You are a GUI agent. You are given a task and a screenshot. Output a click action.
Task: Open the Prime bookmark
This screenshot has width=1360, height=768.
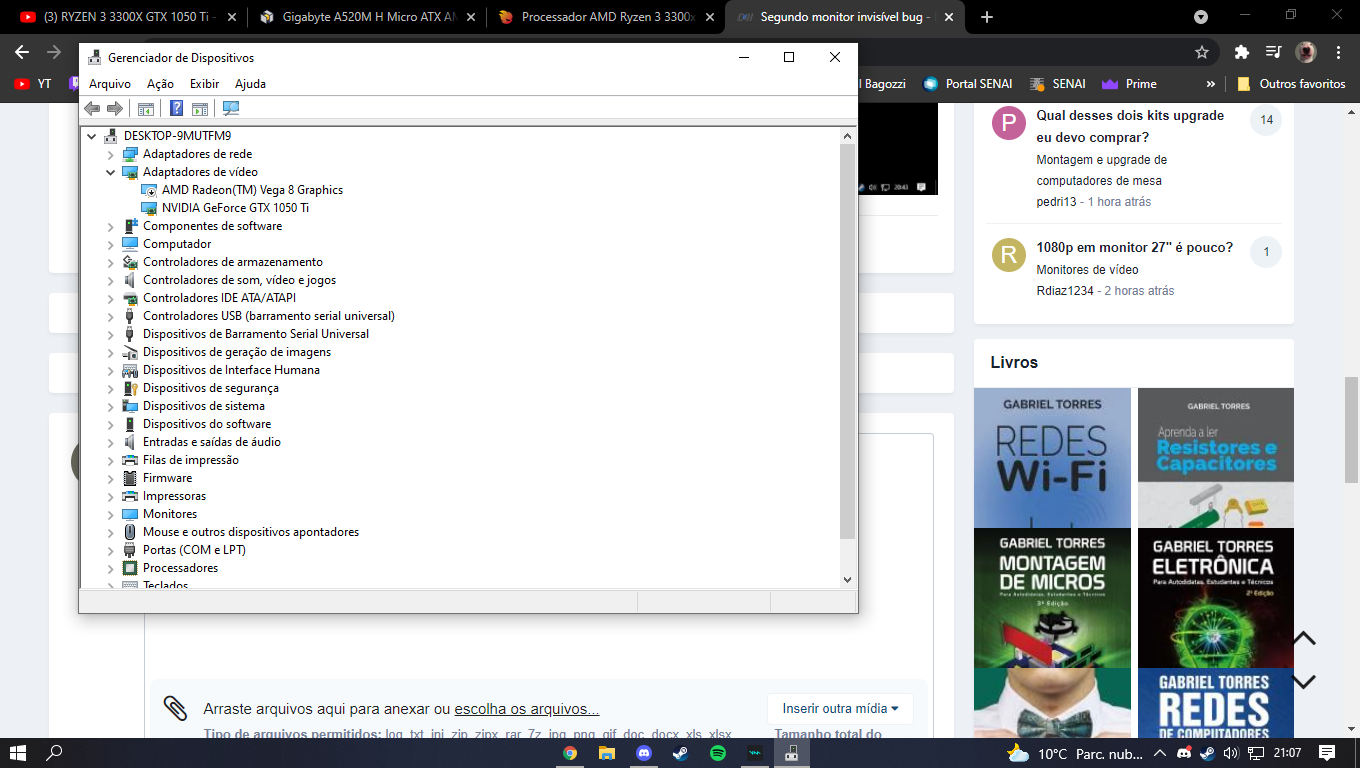click(x=1129, y=84)
